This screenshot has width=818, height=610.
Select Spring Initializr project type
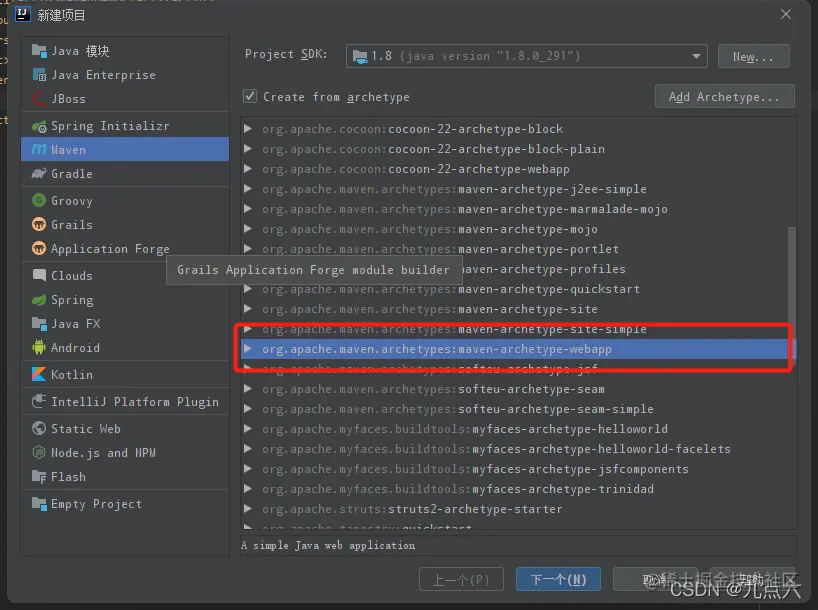[x=125, y=126]
